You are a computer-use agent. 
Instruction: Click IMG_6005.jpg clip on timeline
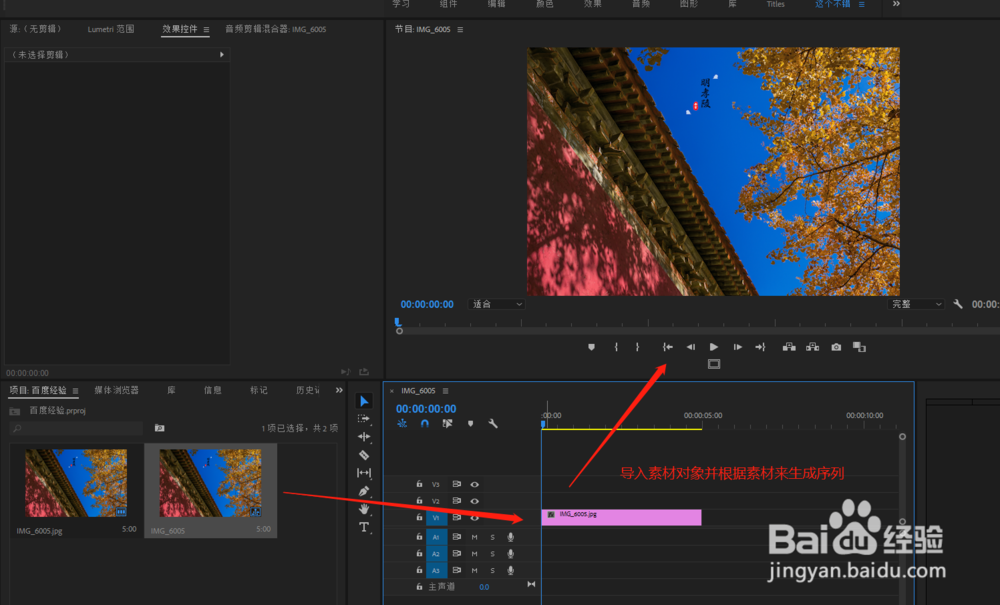click(621, 517)
